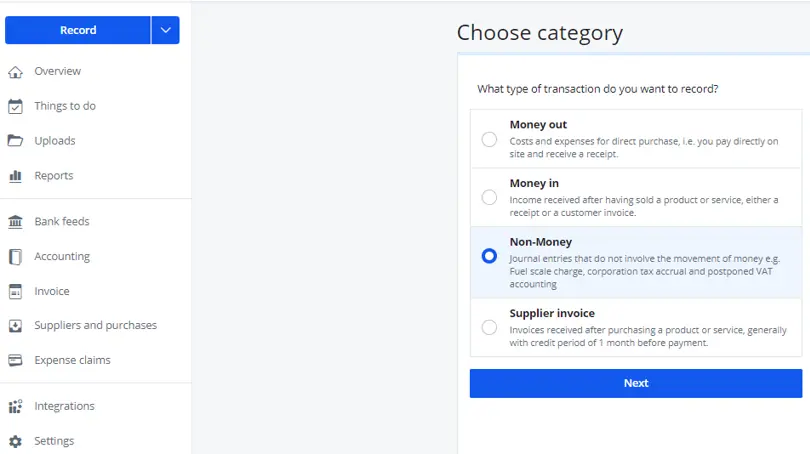Go to Expense claims menu label

click(72, 360)
